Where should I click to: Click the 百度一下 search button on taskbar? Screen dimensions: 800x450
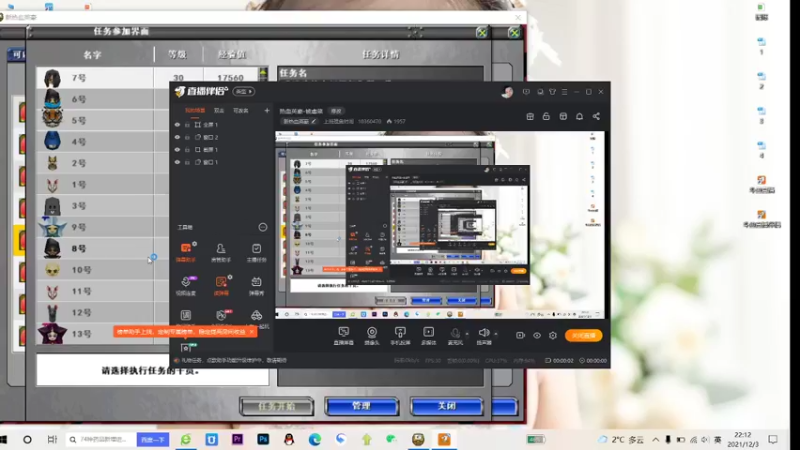click(153, 439)
